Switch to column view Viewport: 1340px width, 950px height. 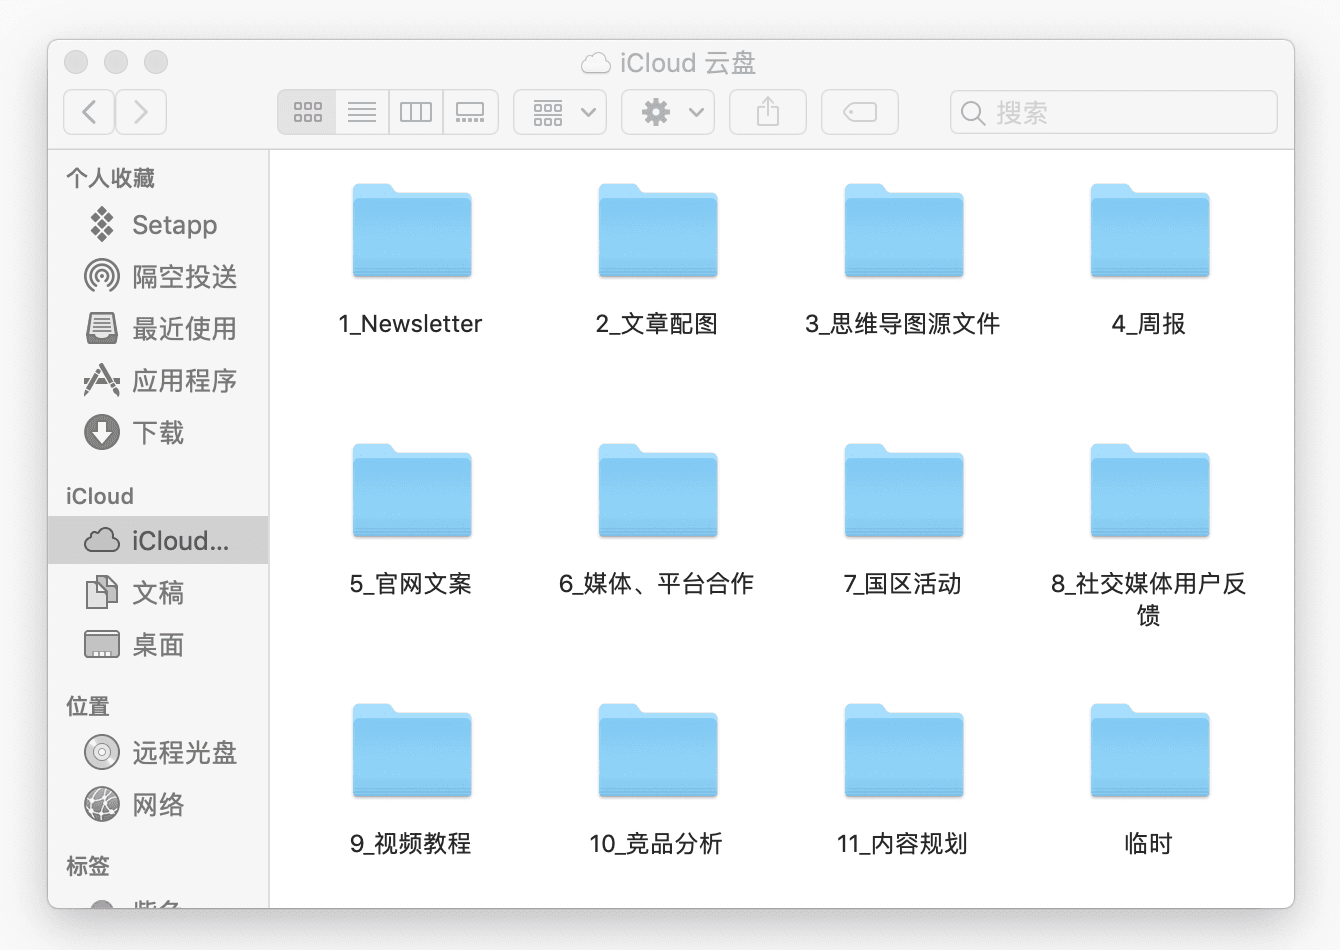tap(415, 112)
